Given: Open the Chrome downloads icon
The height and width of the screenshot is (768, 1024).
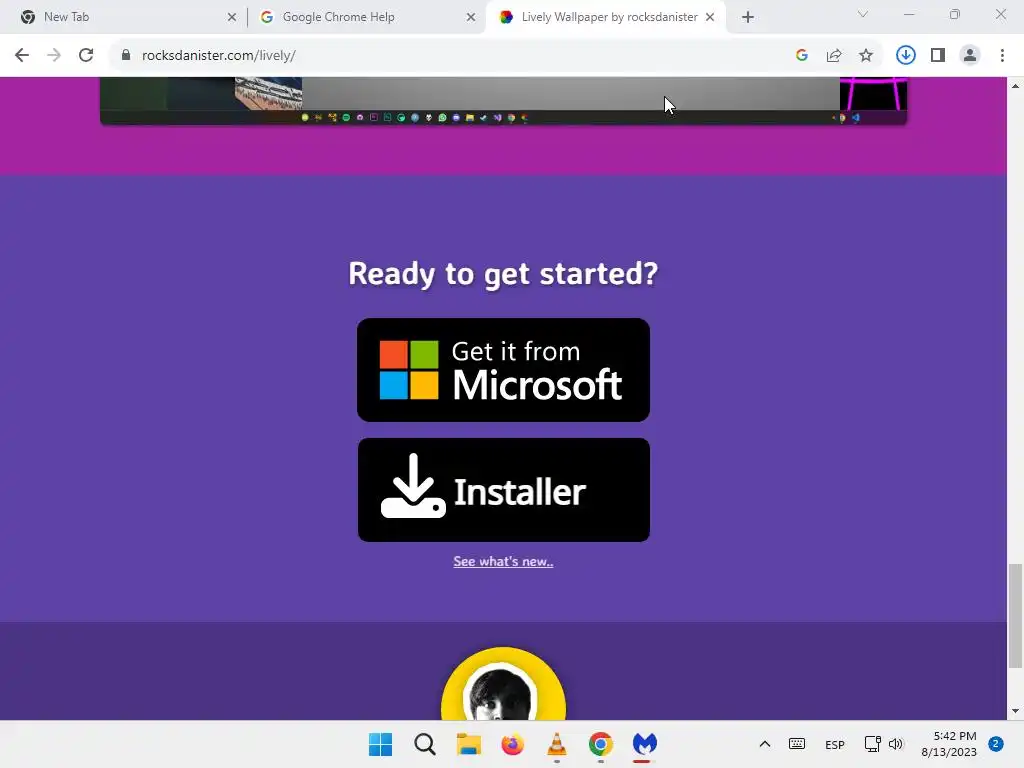Looking at the screenshot, I should point(905,56).
